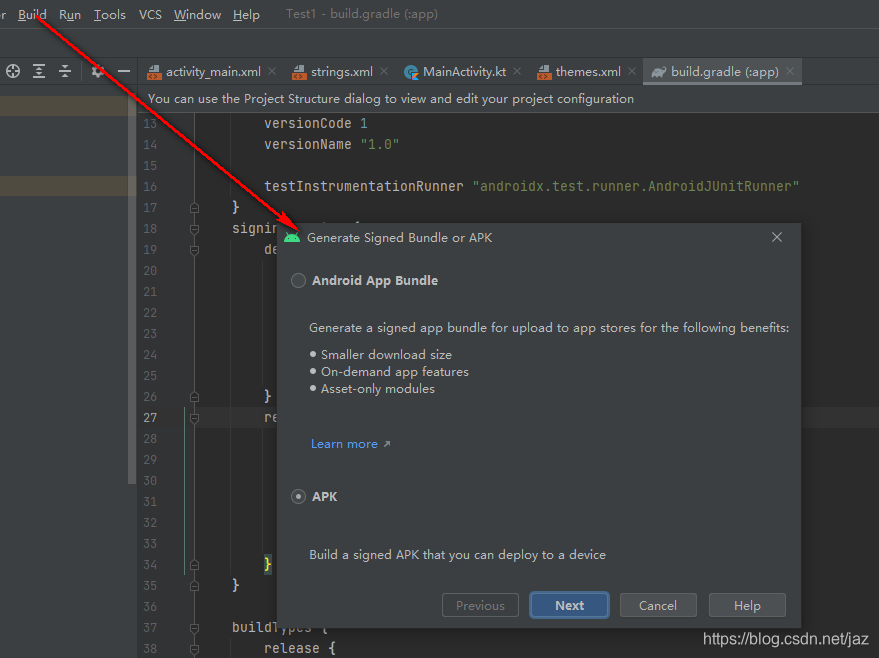Collapse the fold marker at line 19
879x658 pixels.
[195, 250]
